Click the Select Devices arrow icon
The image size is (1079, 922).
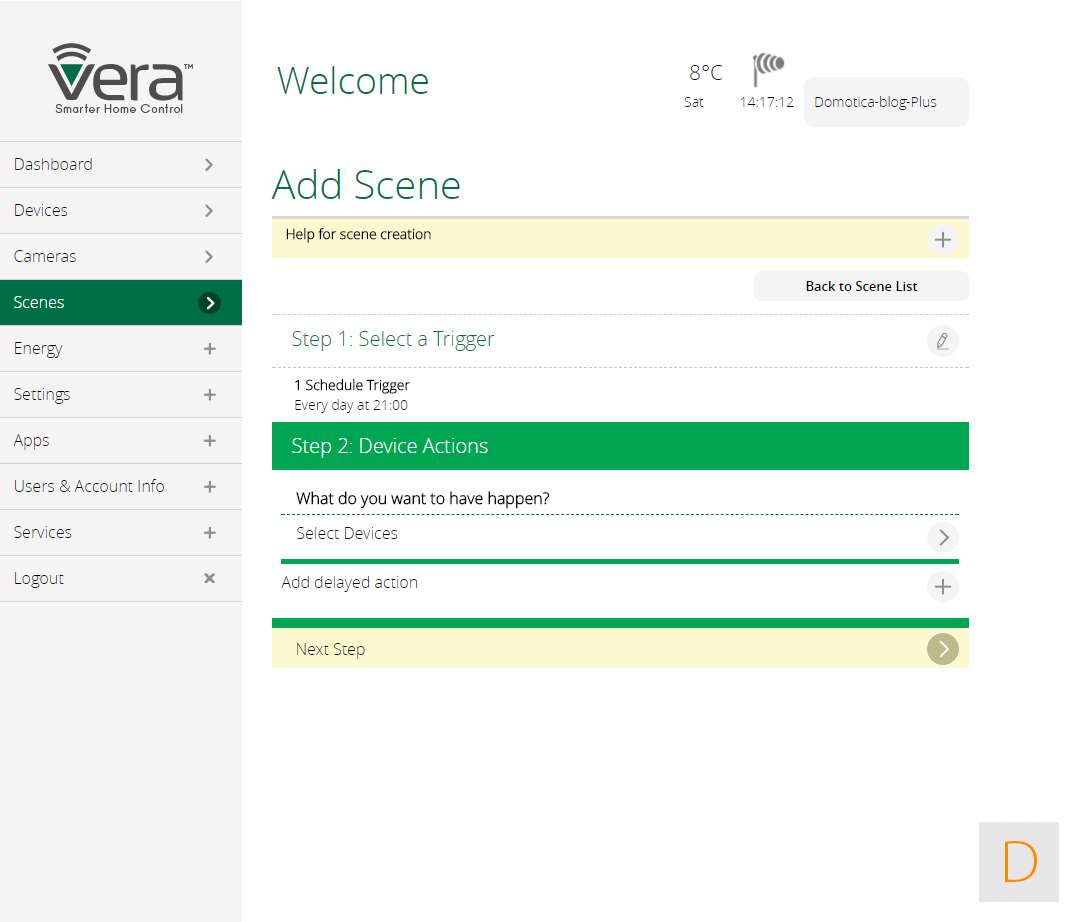point(942,537)
